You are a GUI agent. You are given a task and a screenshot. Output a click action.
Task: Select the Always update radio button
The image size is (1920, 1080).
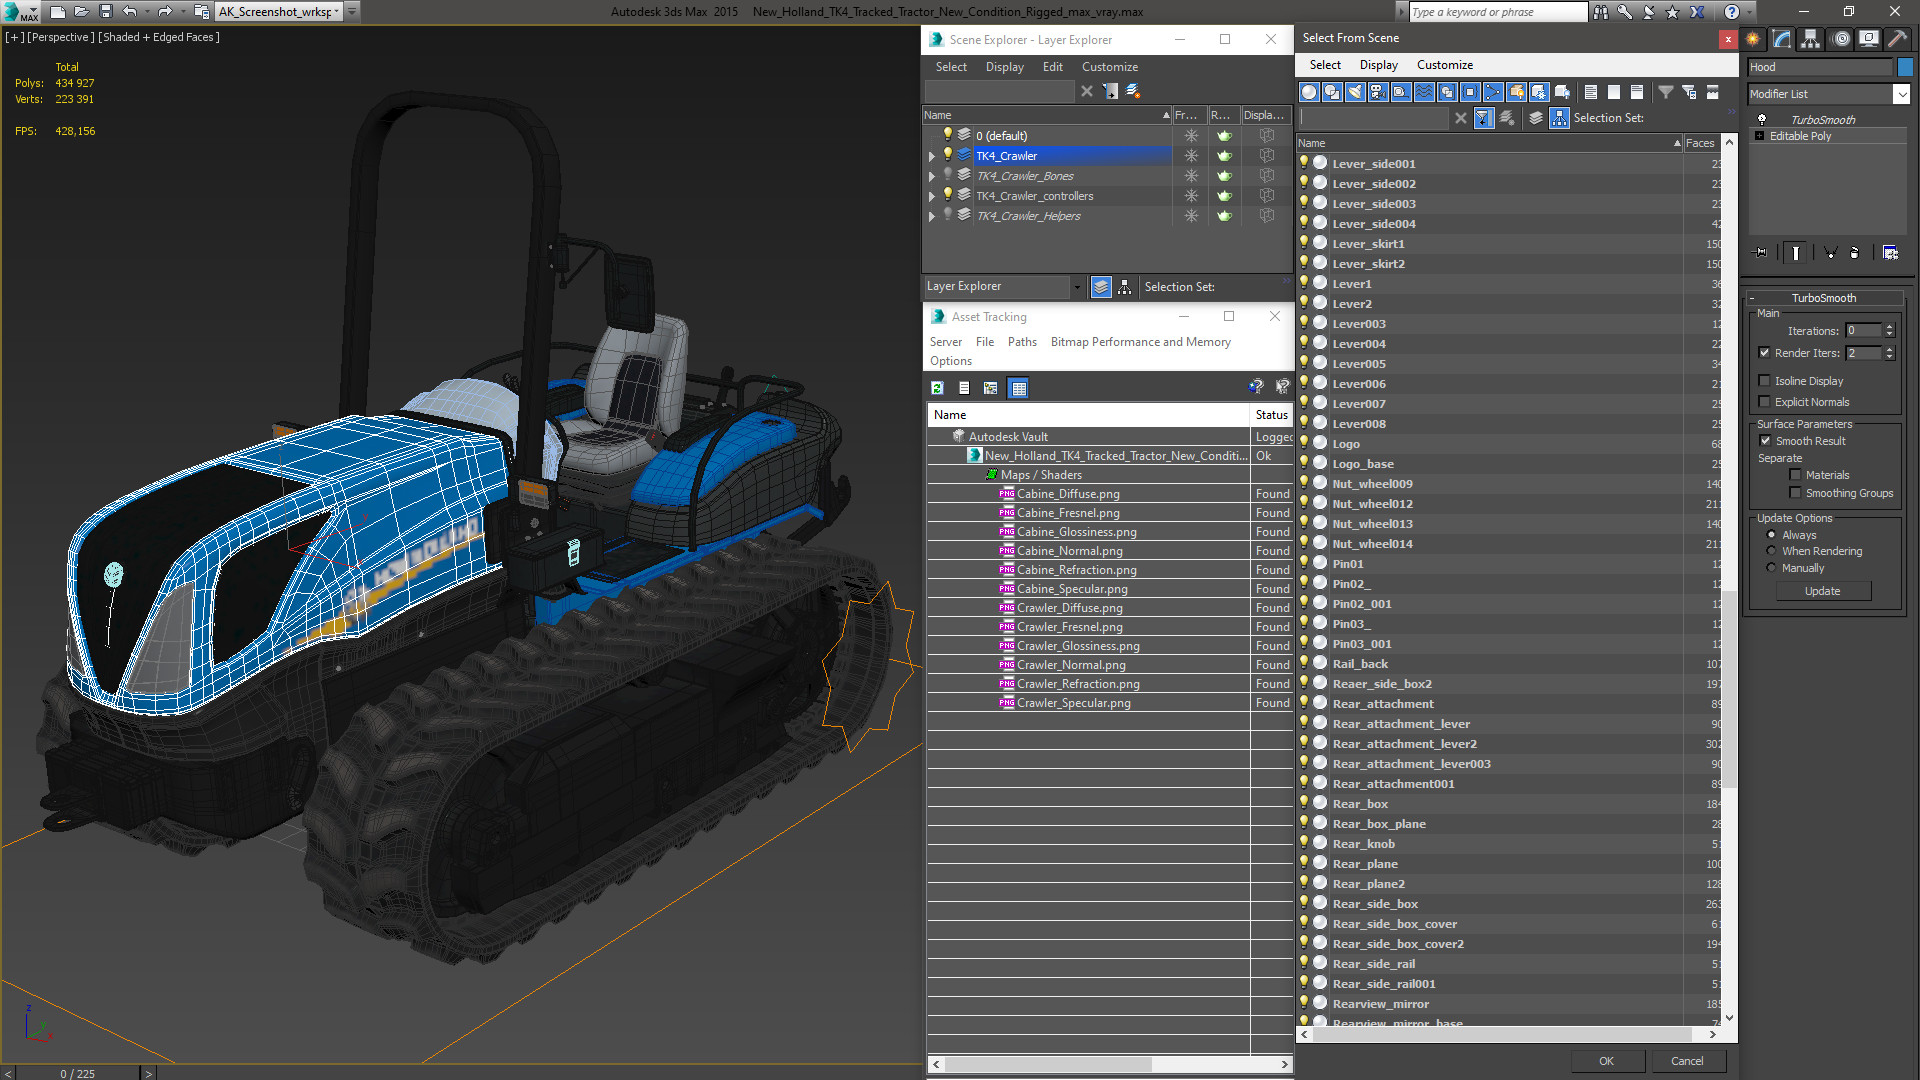(1771, 535)
